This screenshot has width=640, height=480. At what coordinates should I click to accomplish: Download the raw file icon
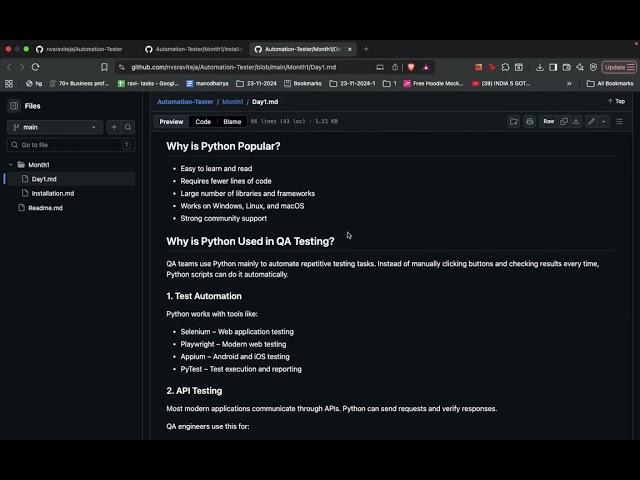576,121
